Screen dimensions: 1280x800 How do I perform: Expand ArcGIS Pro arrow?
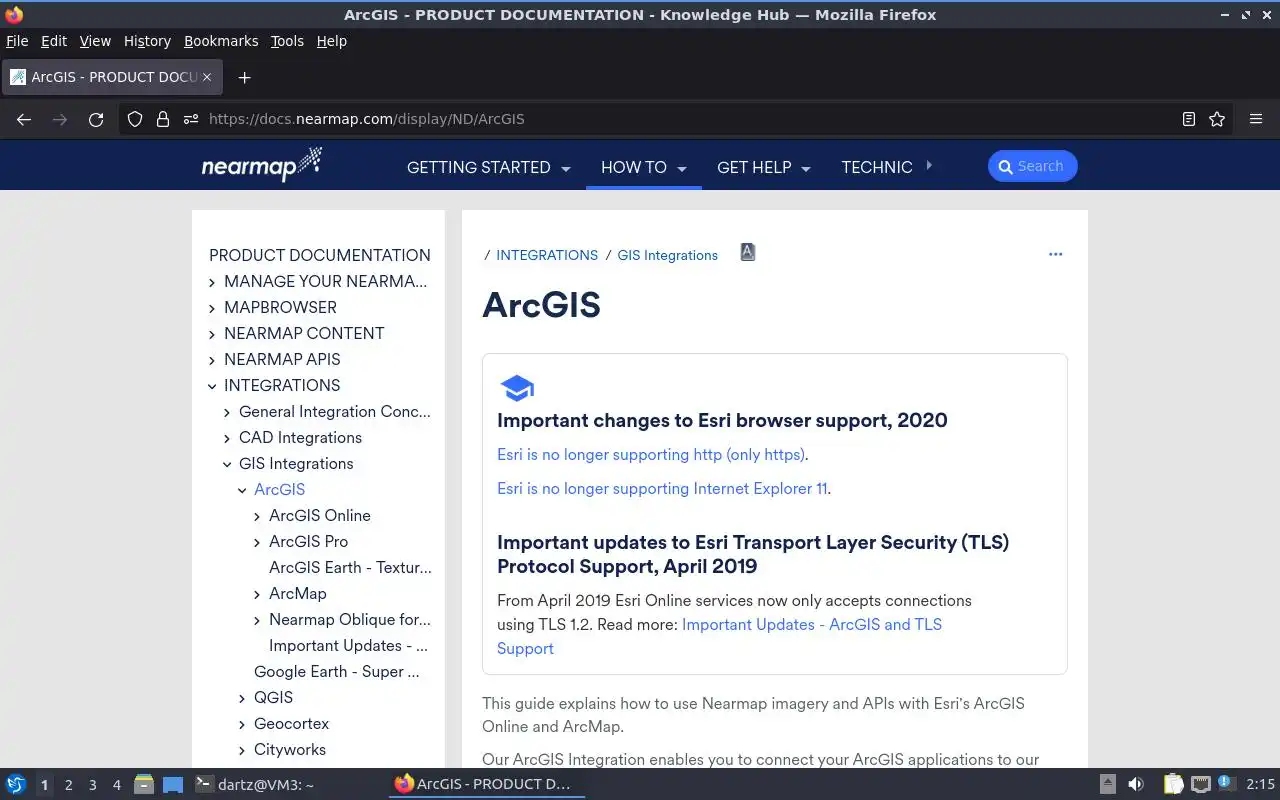257,542
